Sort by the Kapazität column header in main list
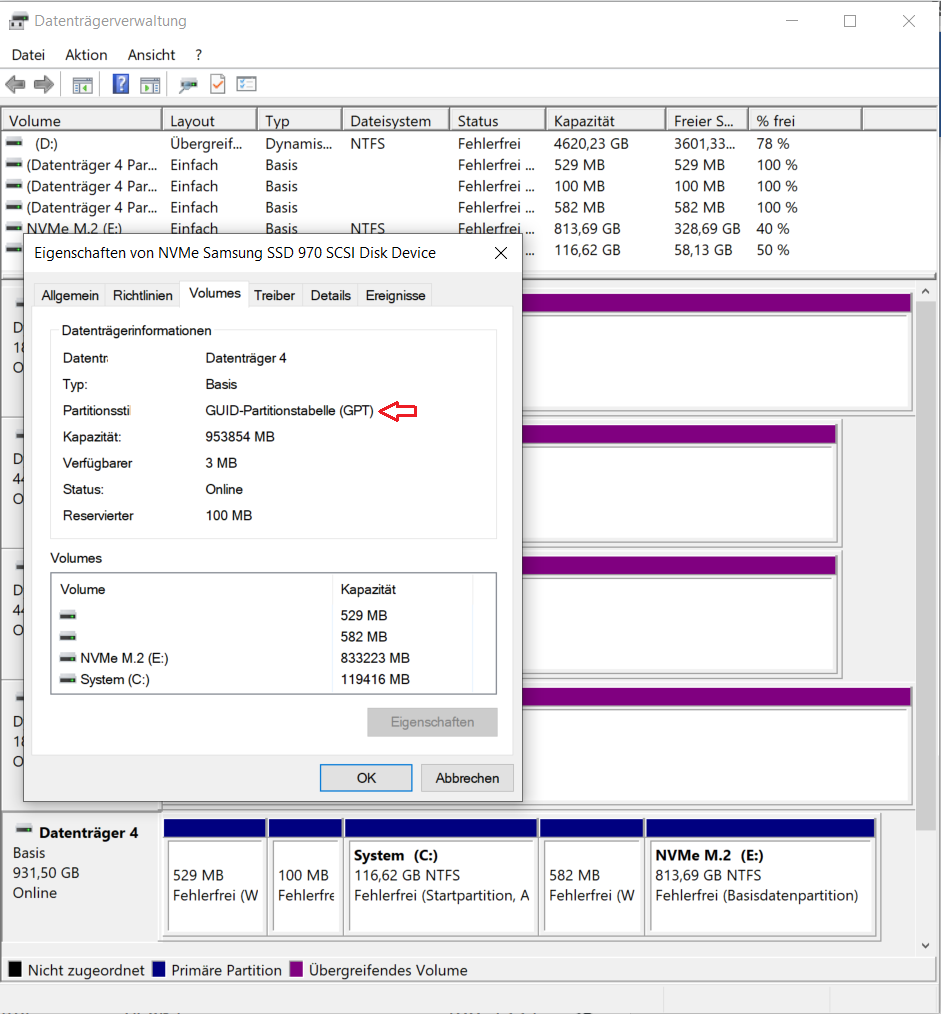942x1014 pixels. click(606, 121)
